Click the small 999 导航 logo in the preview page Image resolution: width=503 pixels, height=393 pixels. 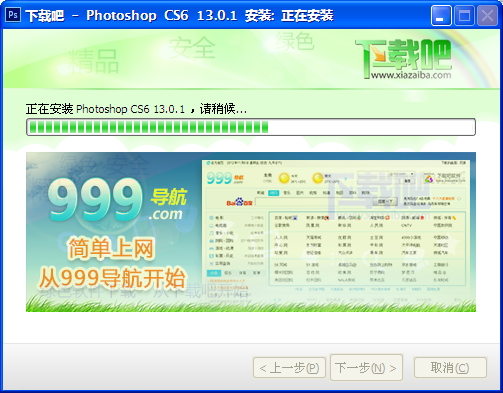pyautogui.click(x=225, y=178)
